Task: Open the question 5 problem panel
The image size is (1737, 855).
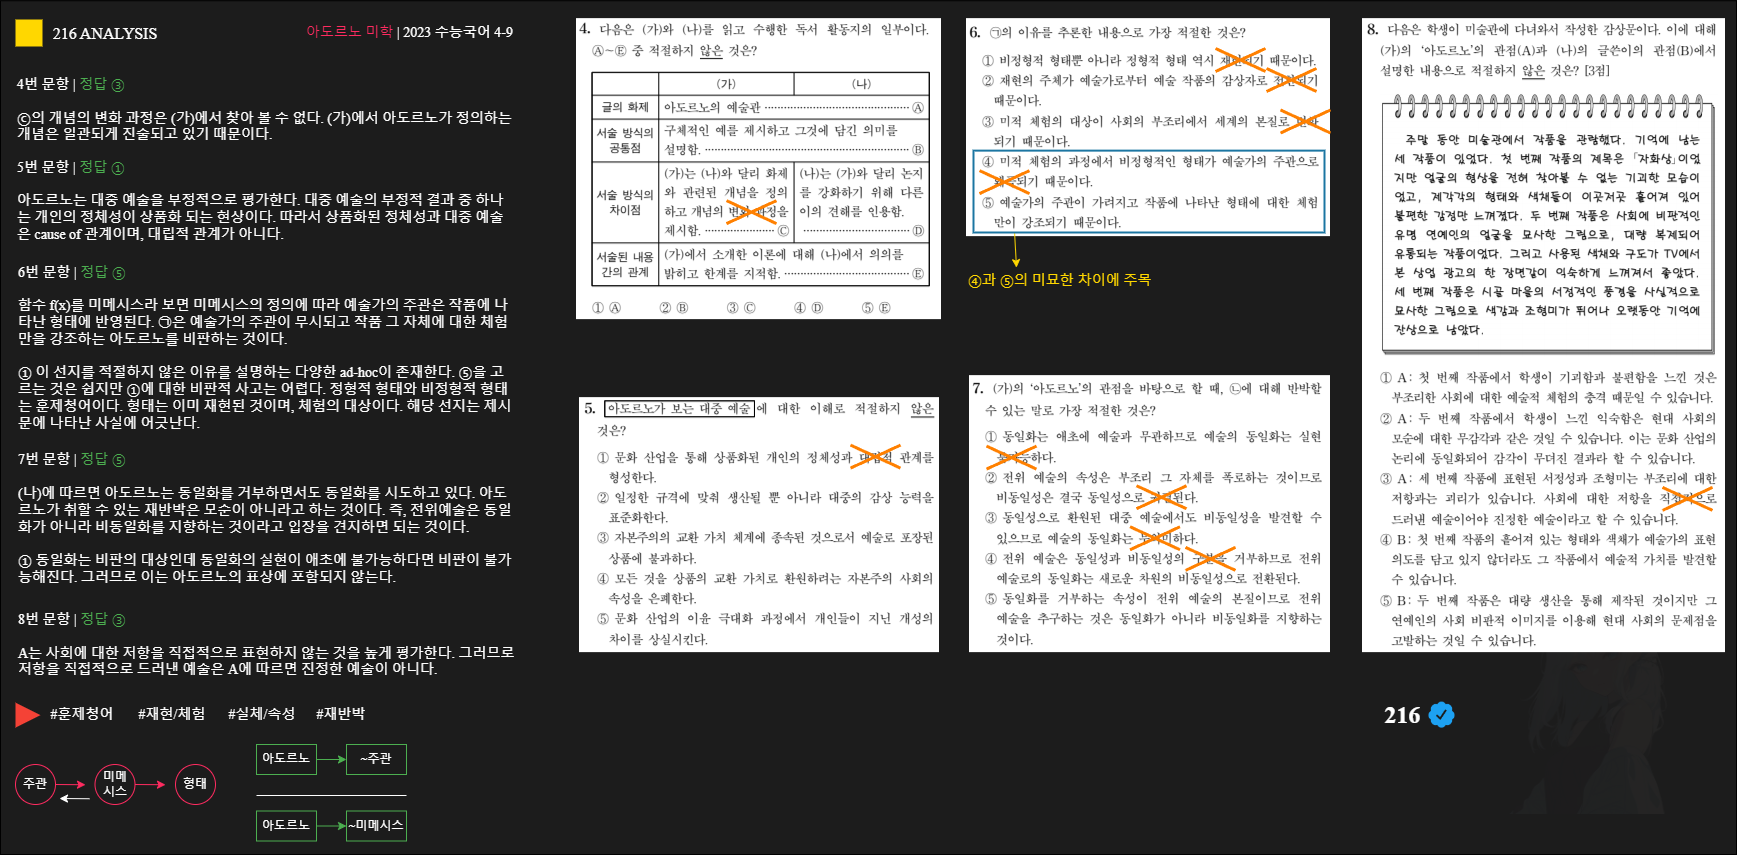Action: 759,524
